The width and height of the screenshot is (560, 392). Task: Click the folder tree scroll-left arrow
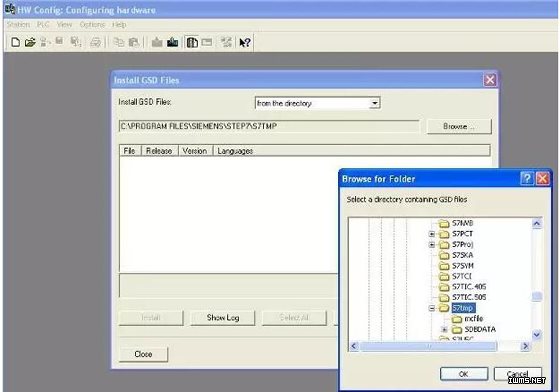coord(354,346)
